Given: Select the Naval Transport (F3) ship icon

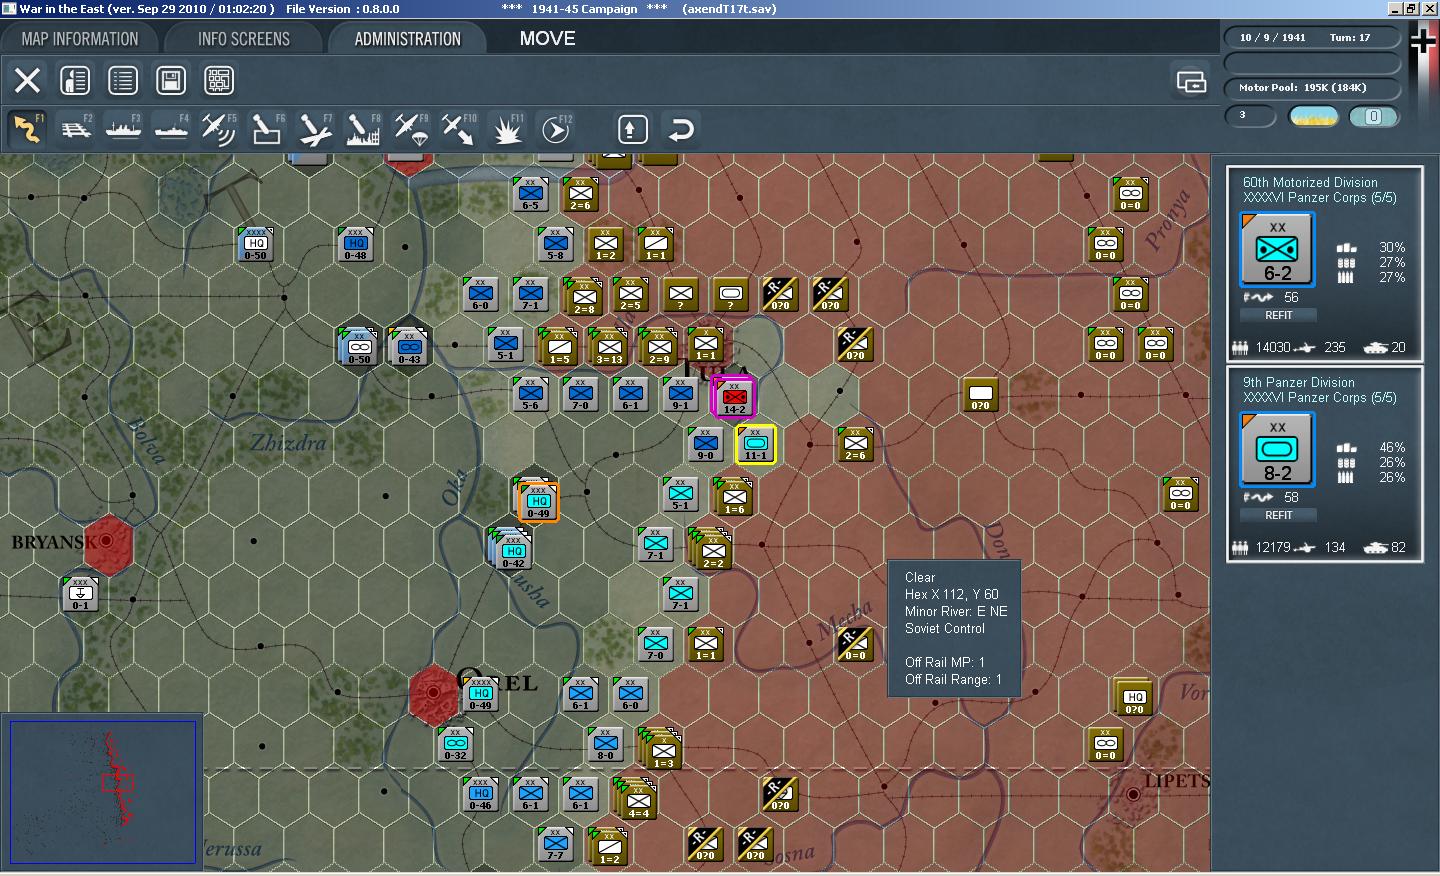Looking at the screenshot, I should click(x=123, y=129).
